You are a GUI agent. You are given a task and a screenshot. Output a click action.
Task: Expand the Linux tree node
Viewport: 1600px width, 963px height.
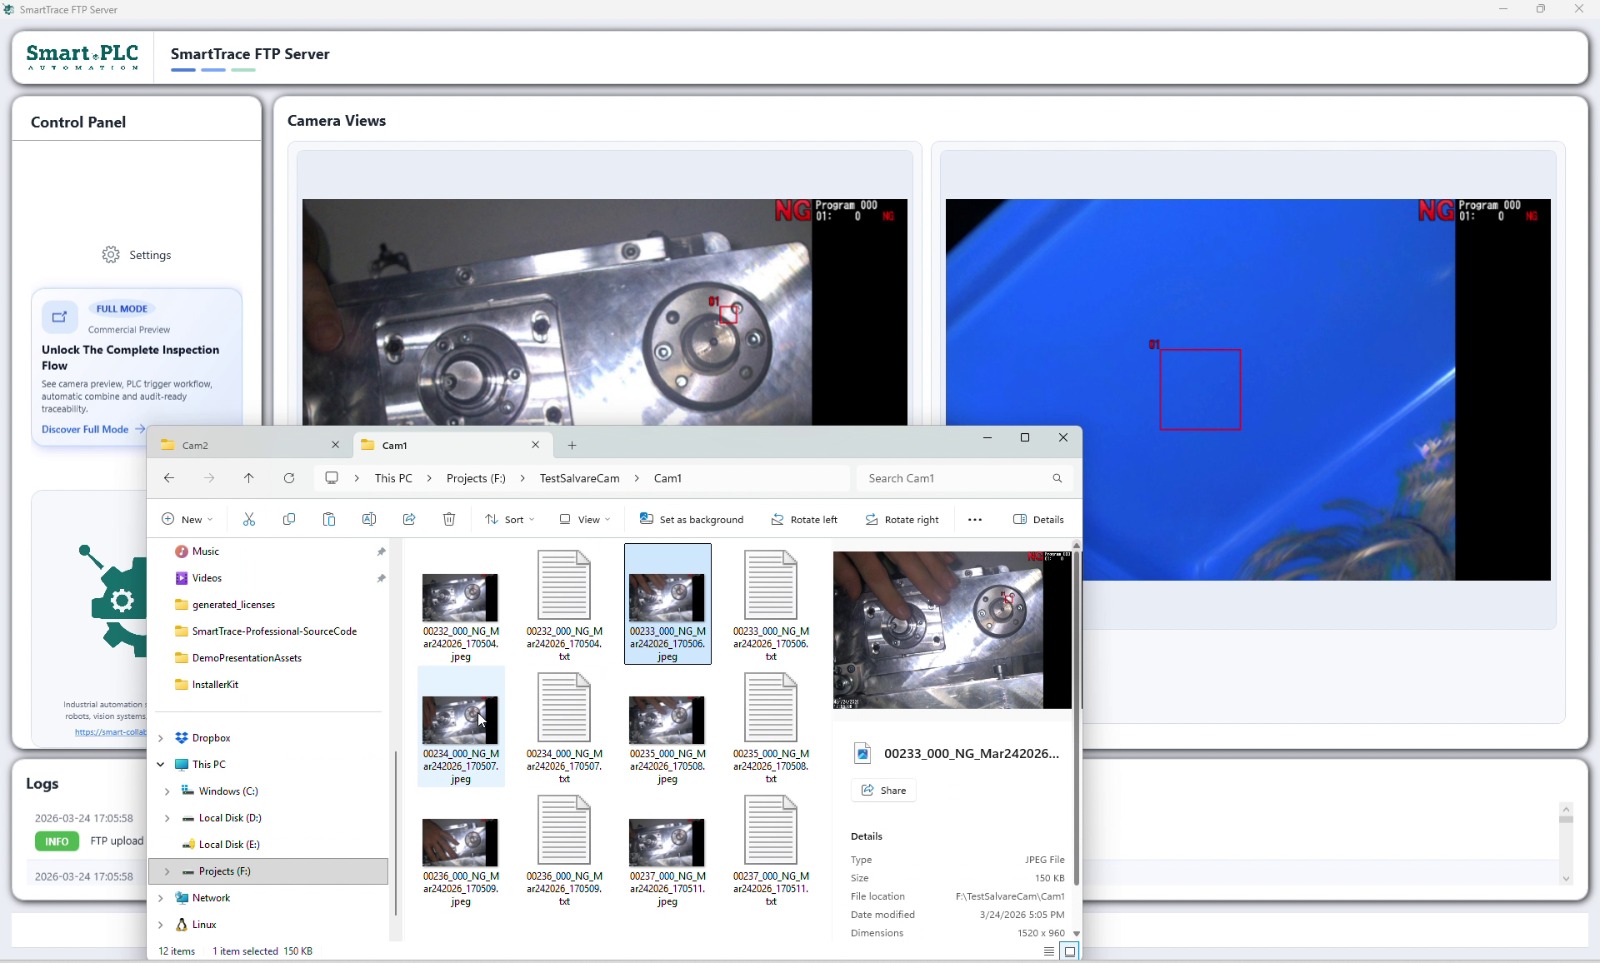pos(160,925)
